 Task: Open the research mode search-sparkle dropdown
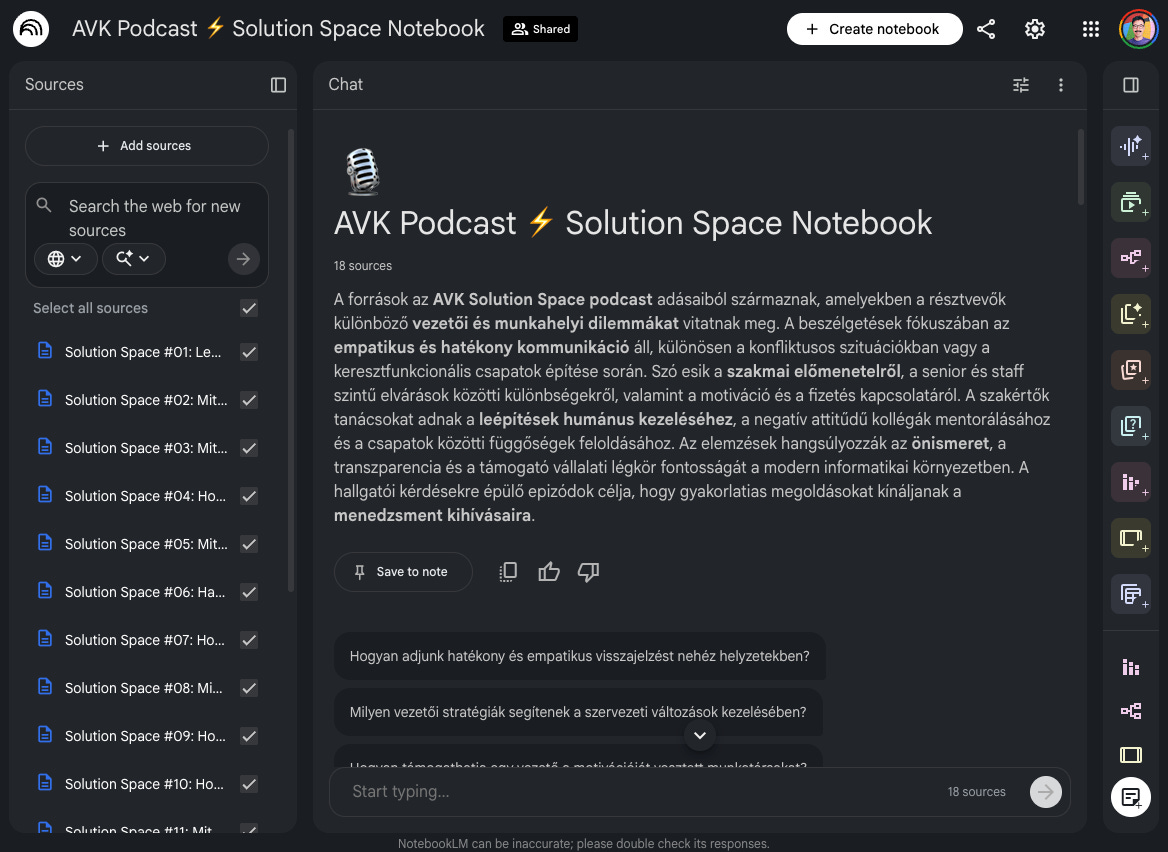(133, 259)
